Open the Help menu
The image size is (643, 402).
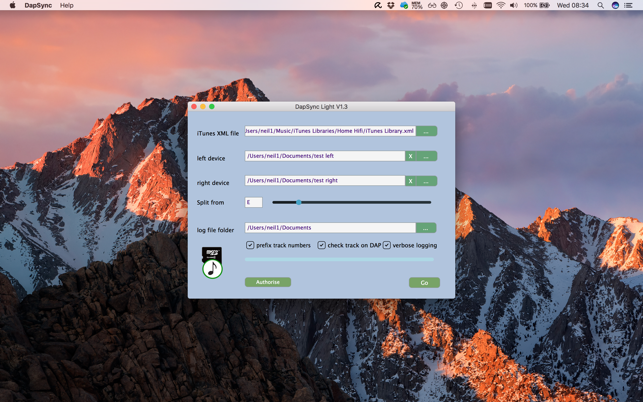click(x=66, y=5)
